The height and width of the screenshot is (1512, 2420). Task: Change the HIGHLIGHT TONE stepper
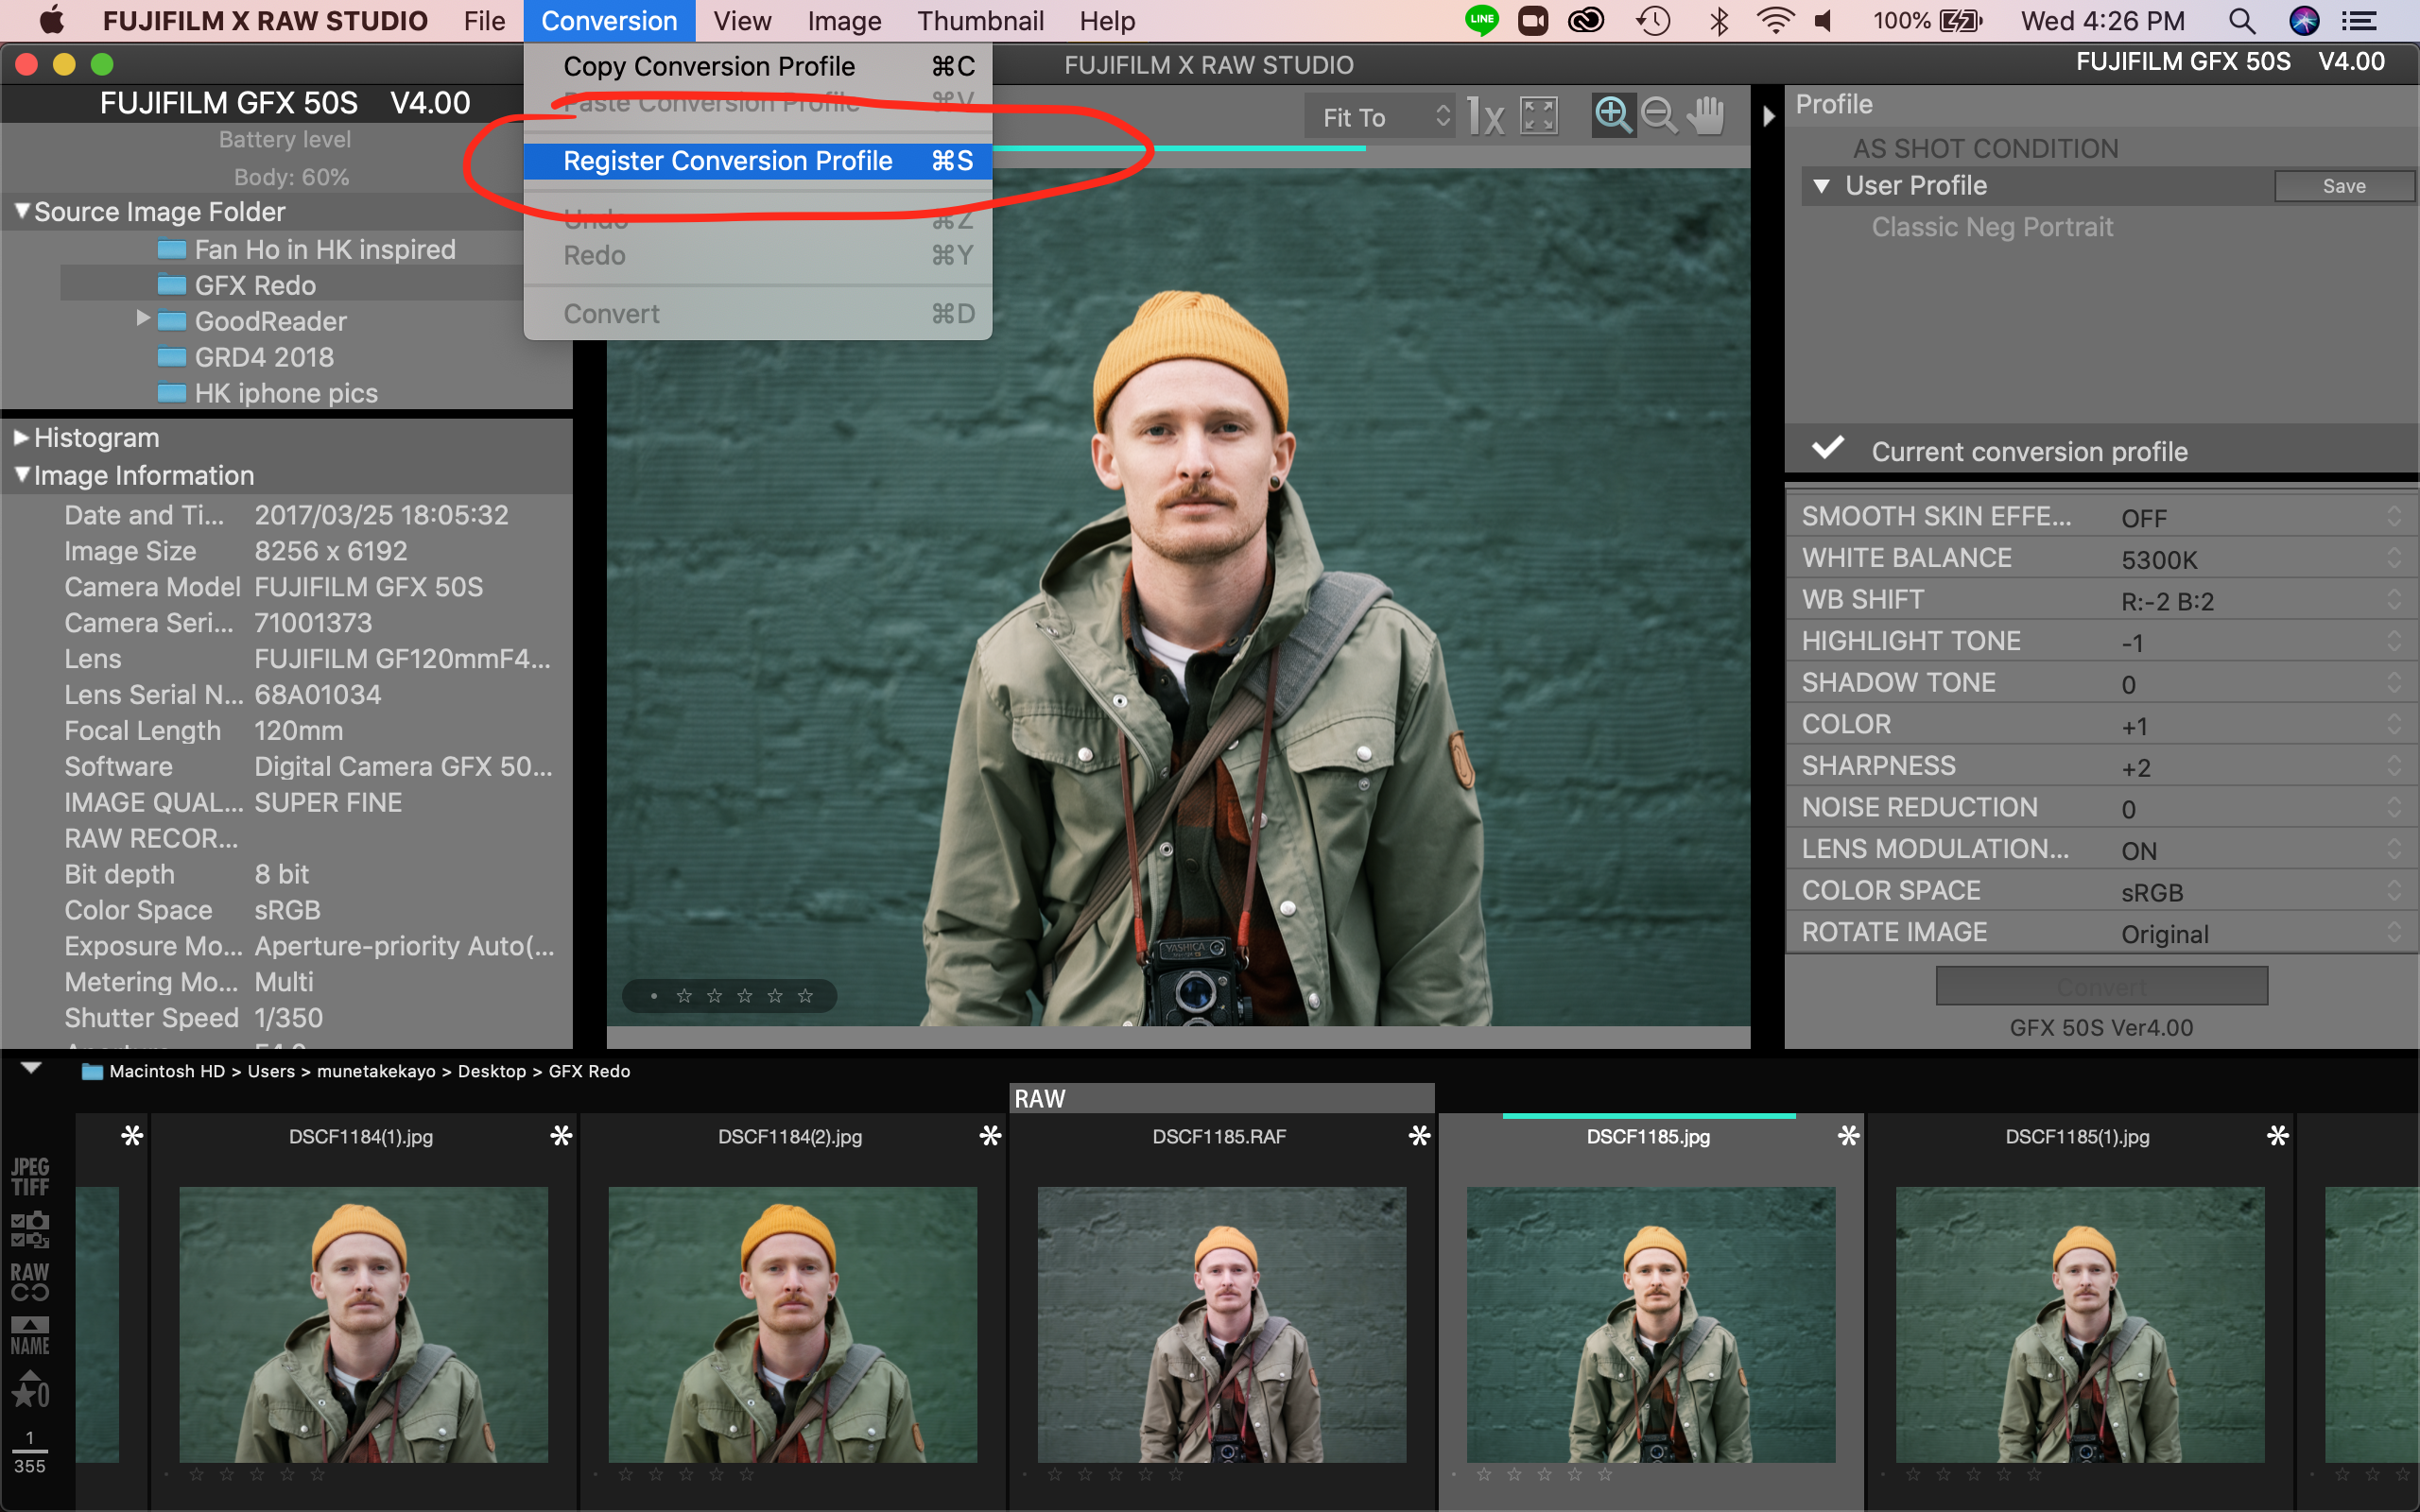(x=2393, y=641)
